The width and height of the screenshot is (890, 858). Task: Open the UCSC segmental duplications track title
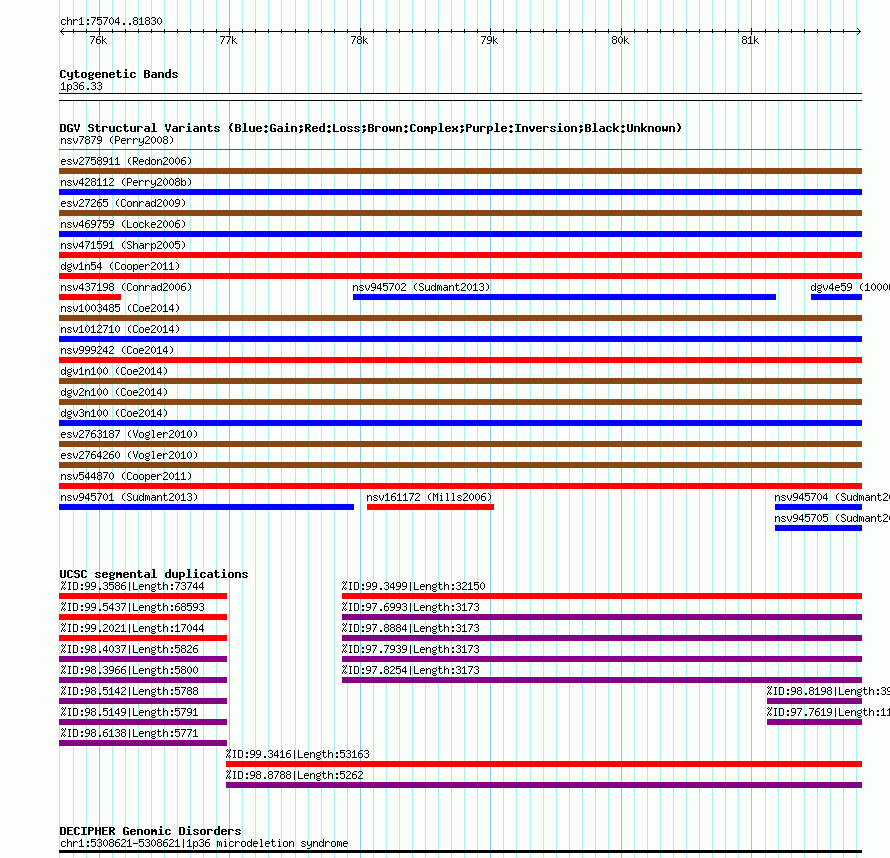(154, 574)
